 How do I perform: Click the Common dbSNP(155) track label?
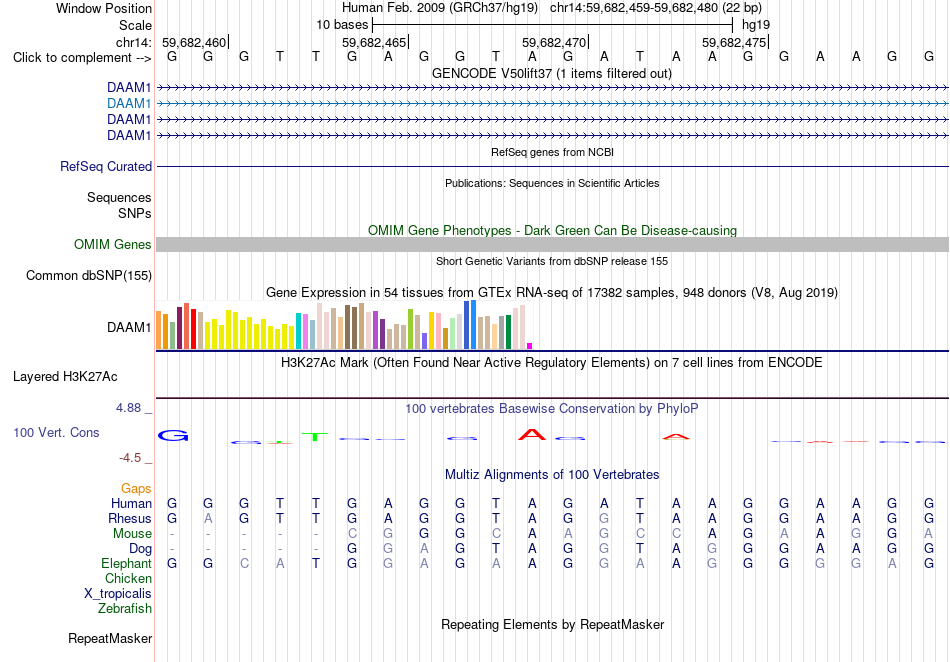tap(89, 276)
